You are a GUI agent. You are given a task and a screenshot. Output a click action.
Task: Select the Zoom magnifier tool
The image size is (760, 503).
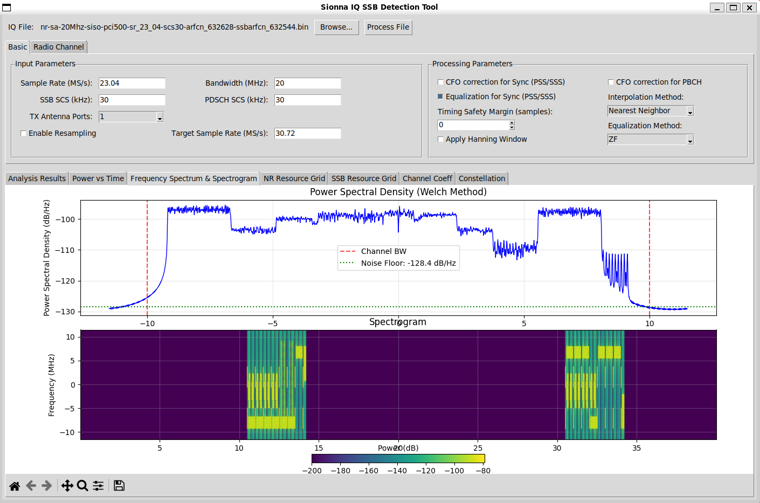[x=82, y=486]
